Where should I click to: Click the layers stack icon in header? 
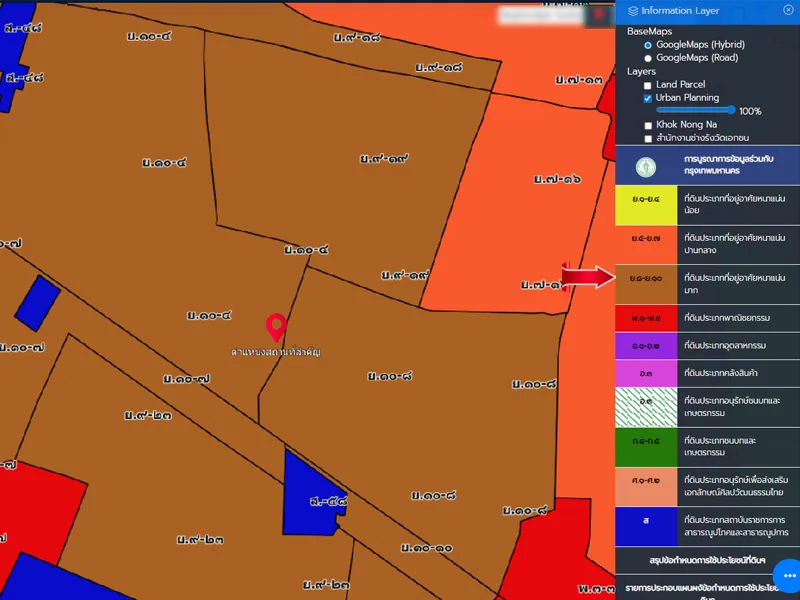tap(633, 11)
